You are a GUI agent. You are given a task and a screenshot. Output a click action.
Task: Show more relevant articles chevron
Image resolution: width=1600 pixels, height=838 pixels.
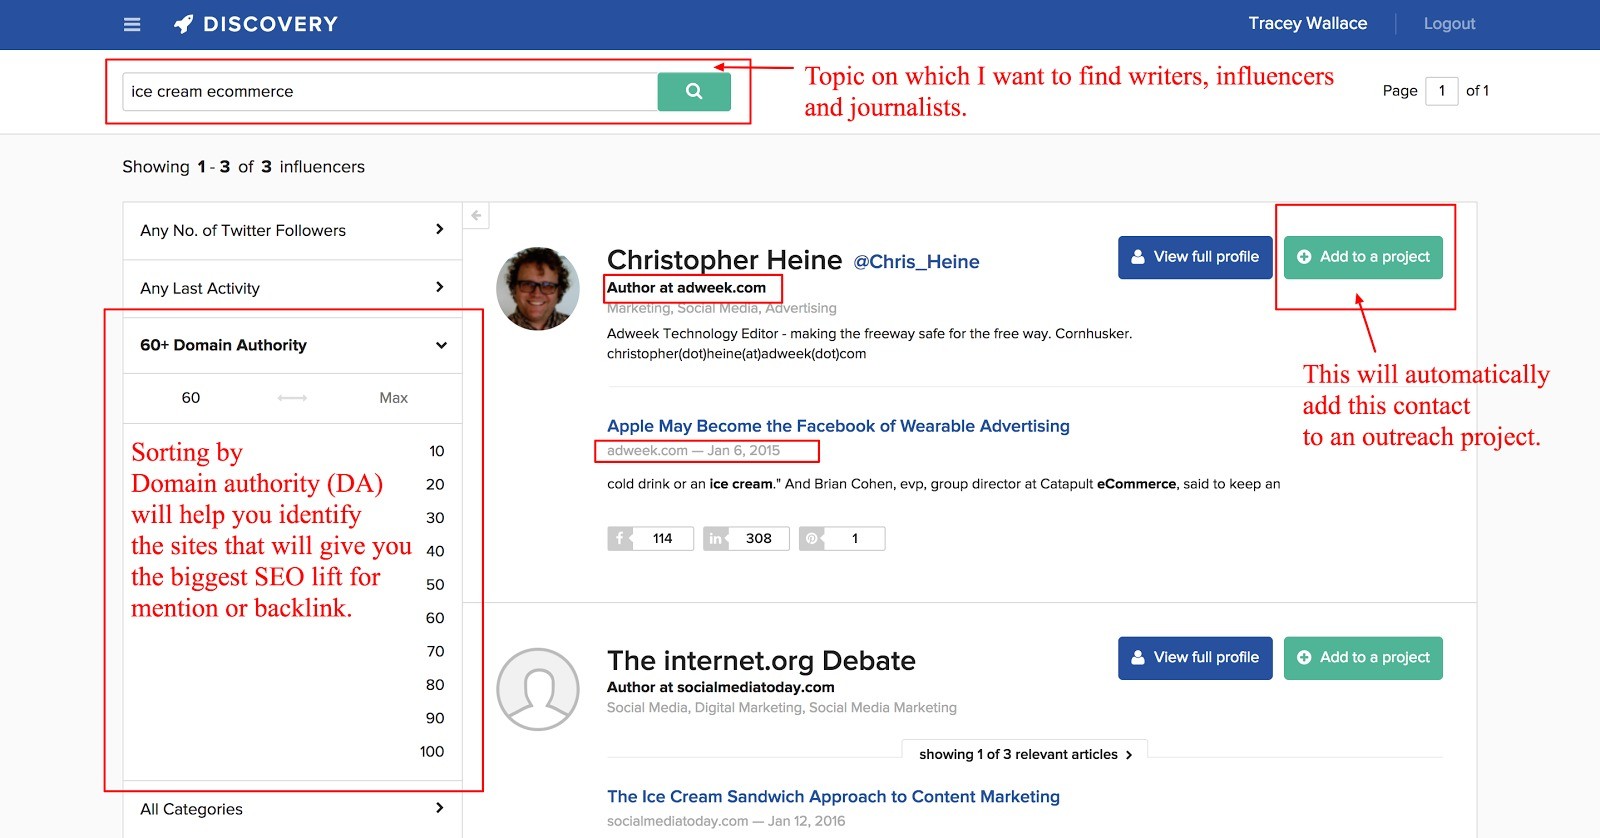coord(1129,755)
